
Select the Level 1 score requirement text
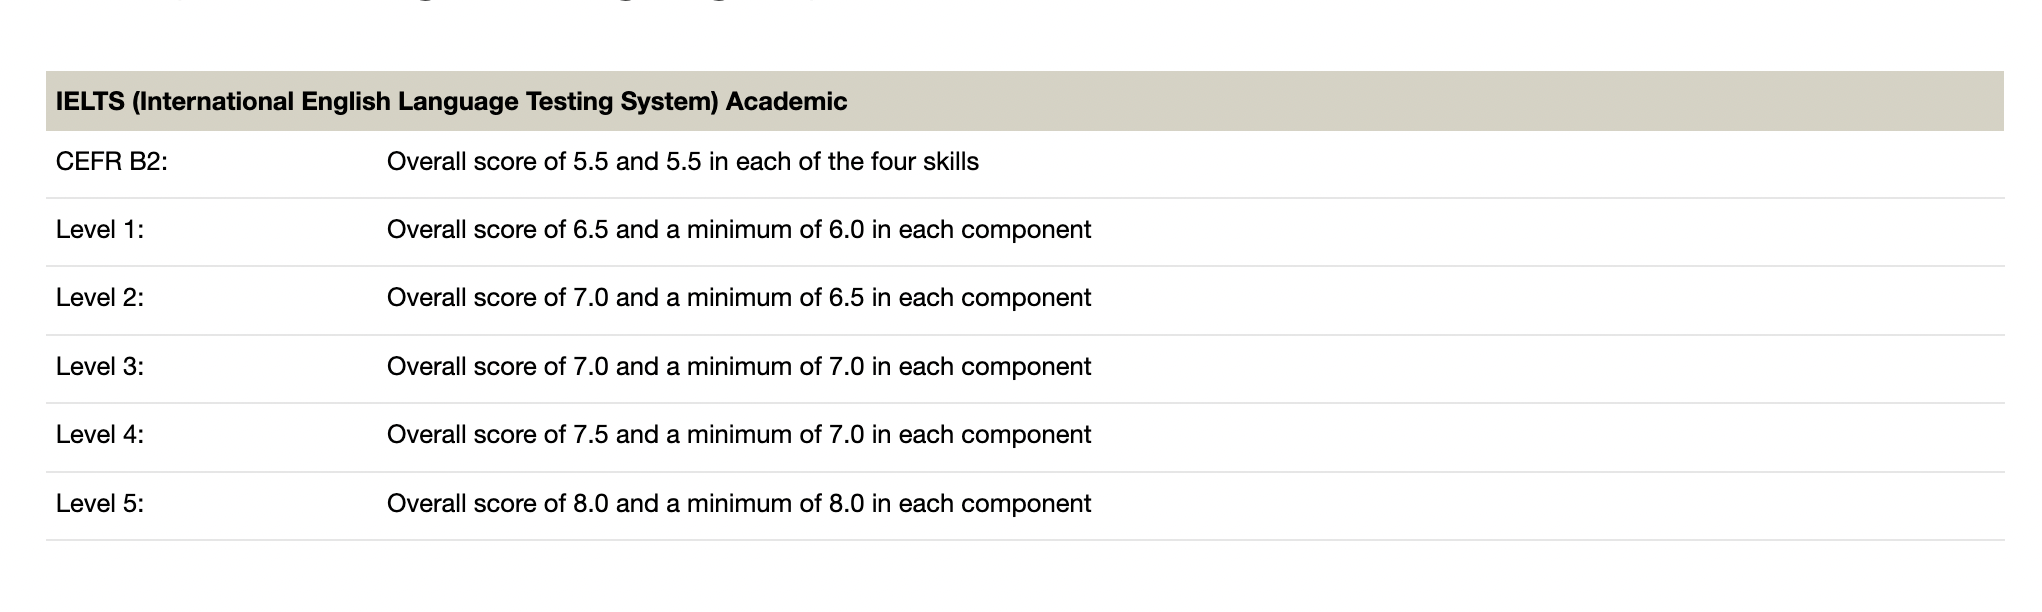click(x=739, y=230)
